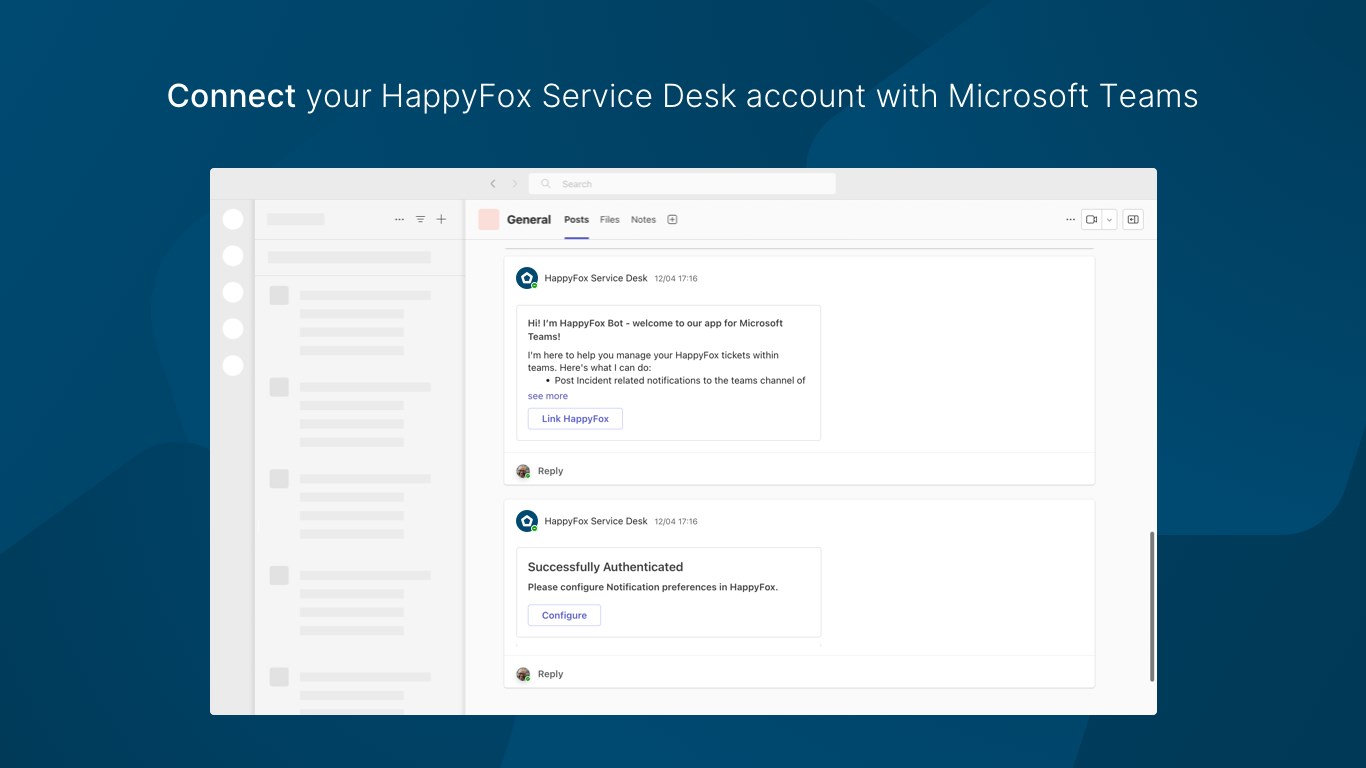Open the filter icon in the sidebar header

(421, 219)
